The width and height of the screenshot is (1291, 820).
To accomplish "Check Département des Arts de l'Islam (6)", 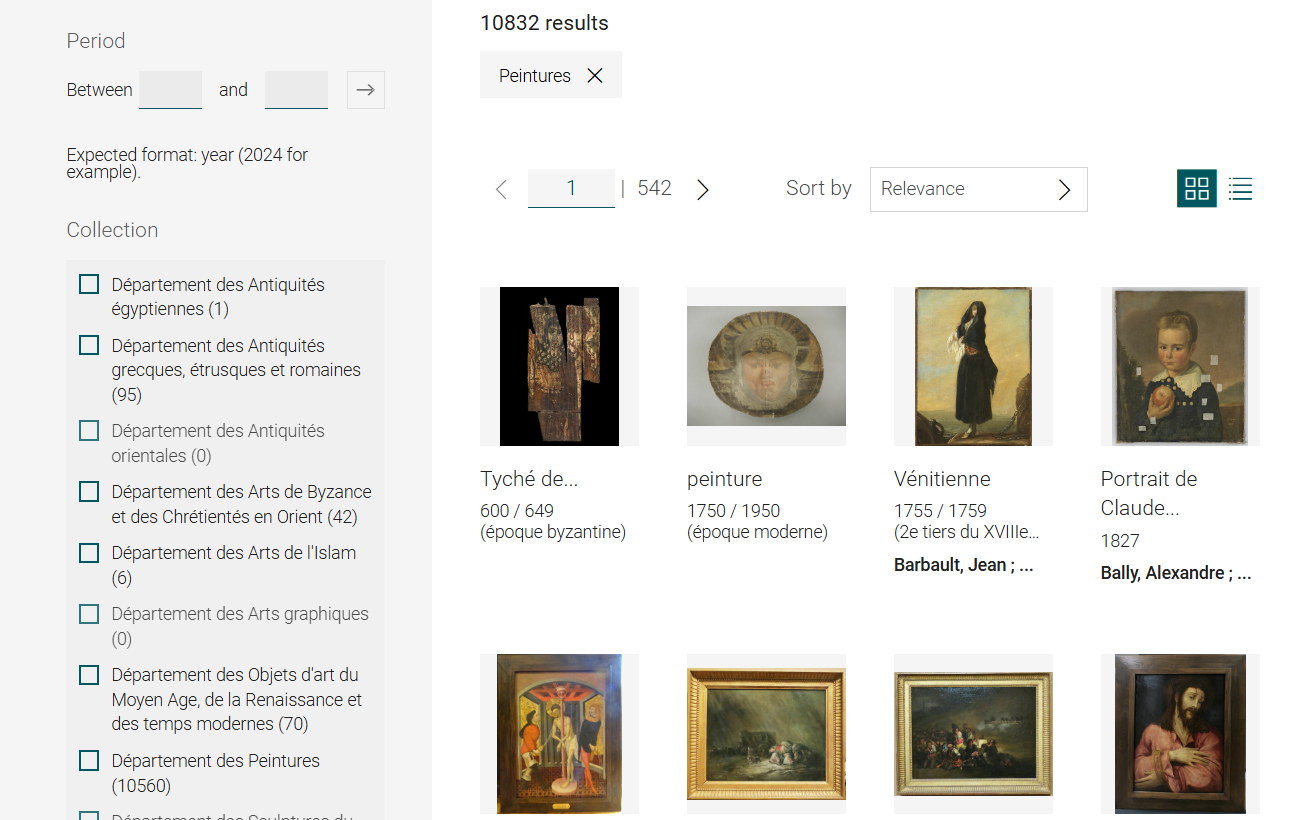I will pyautogui.click(x=89, y=552).
